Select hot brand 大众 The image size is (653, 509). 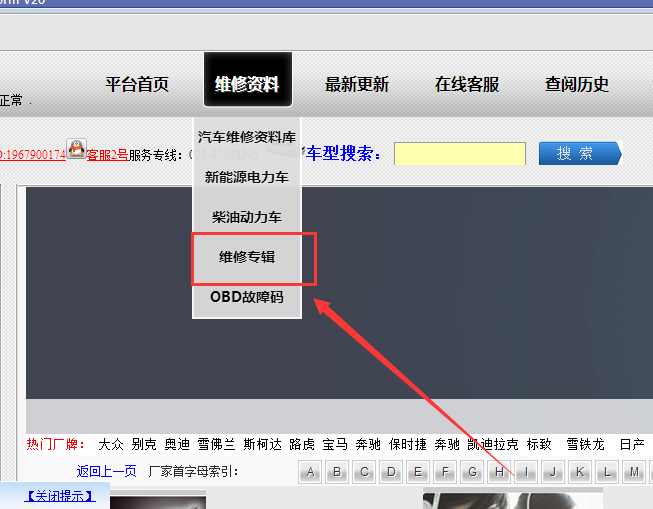[111, 444]
